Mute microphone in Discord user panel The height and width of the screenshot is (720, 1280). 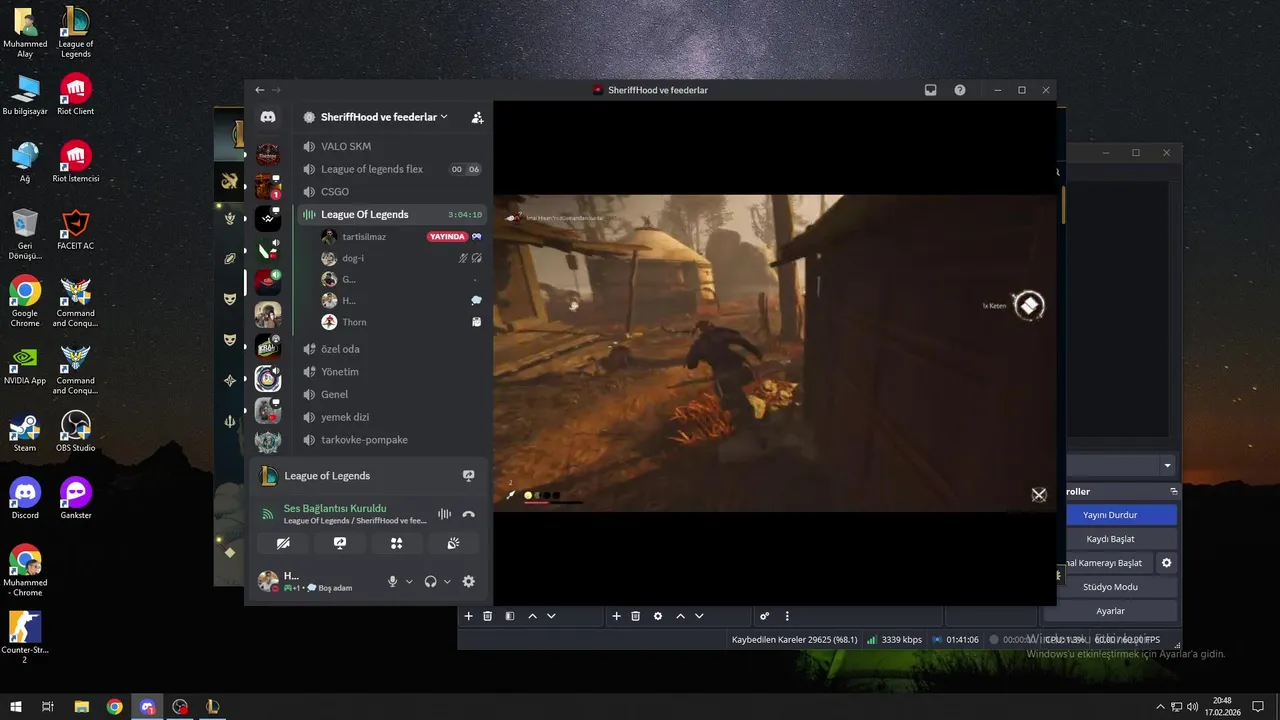pos(392,581)
